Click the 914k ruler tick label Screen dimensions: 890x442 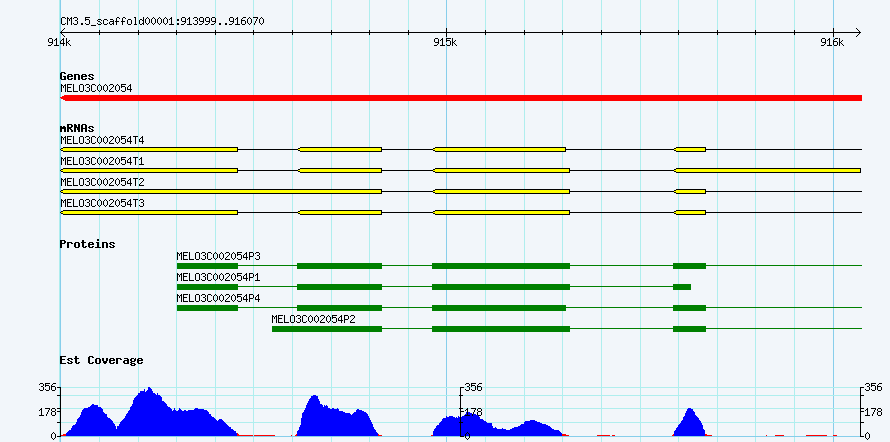[x=59, y=43]
